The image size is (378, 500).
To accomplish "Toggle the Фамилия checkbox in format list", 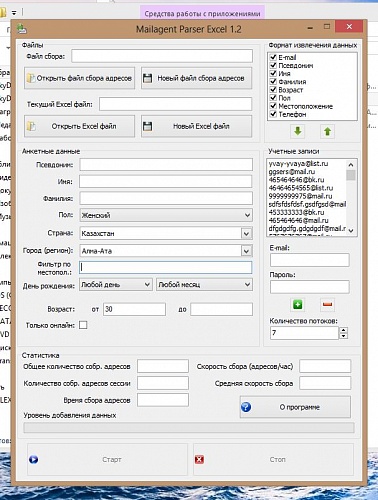I will coord(273,81).
